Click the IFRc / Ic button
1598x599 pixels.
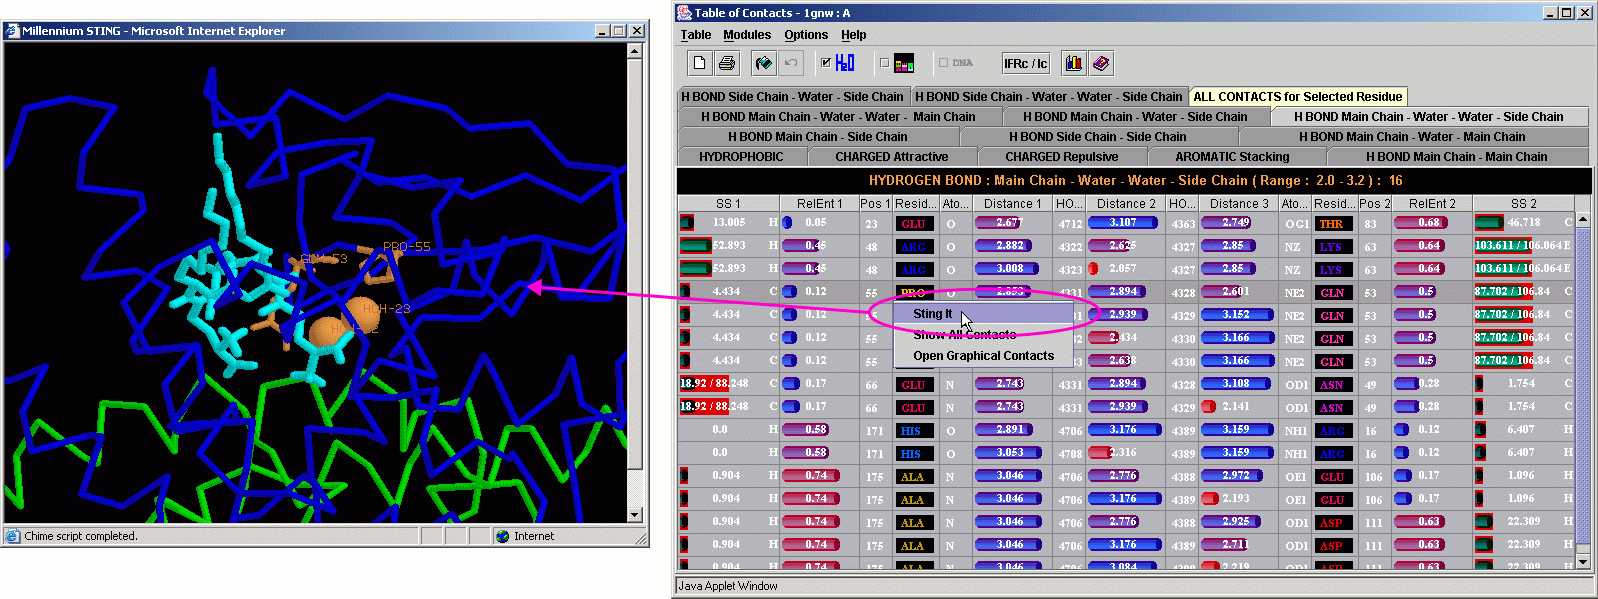1026,63
